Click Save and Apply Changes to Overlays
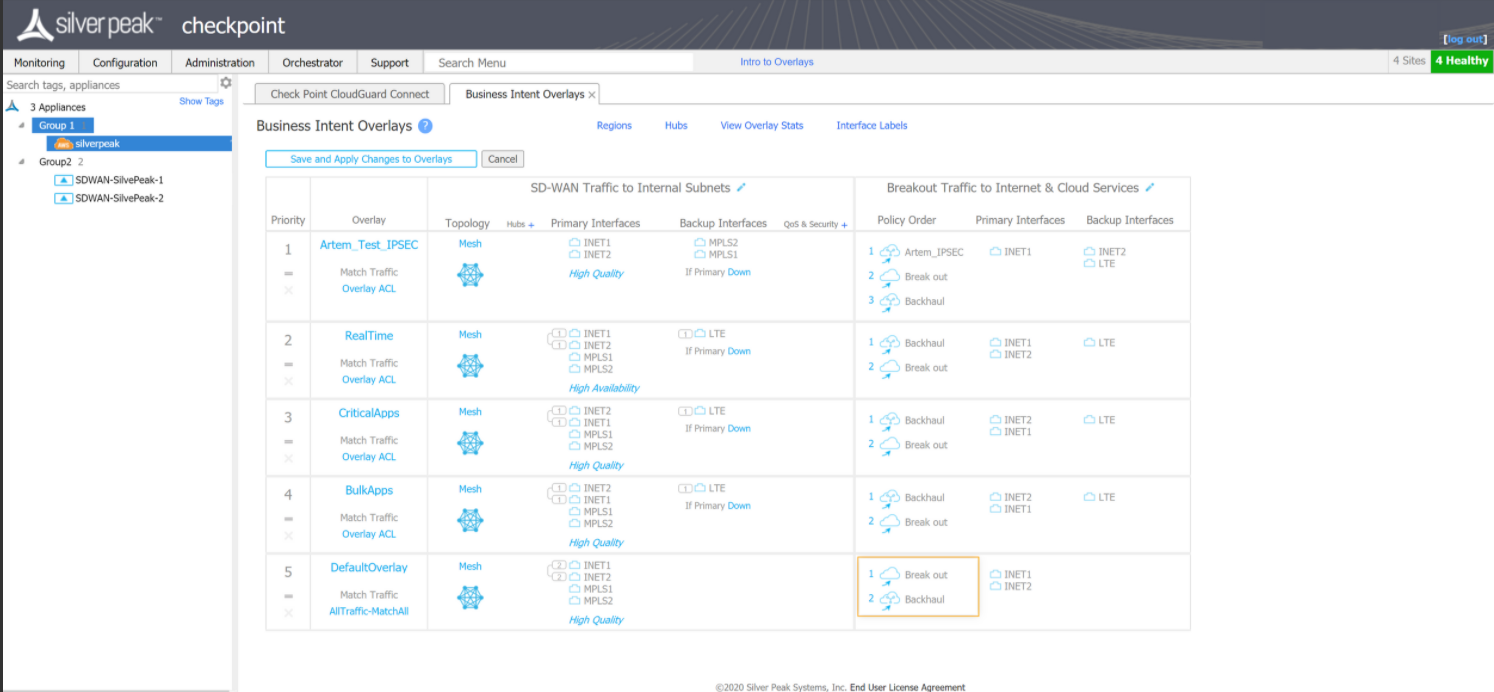 click(371, 159)
